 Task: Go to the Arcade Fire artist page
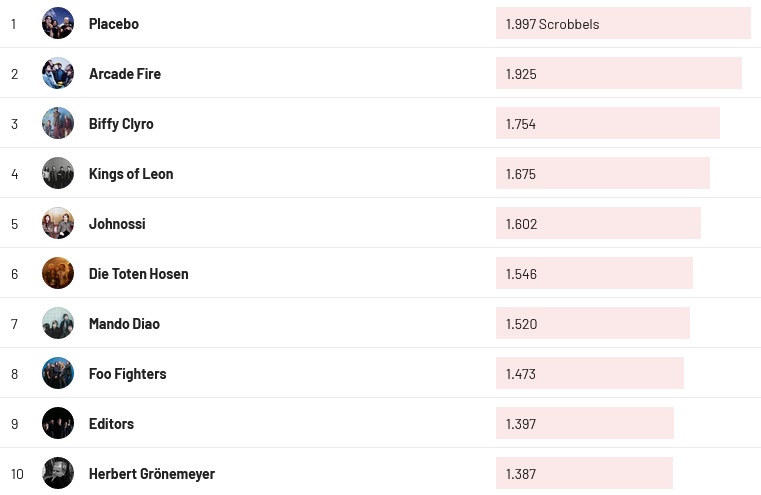[x=124, y=74]
